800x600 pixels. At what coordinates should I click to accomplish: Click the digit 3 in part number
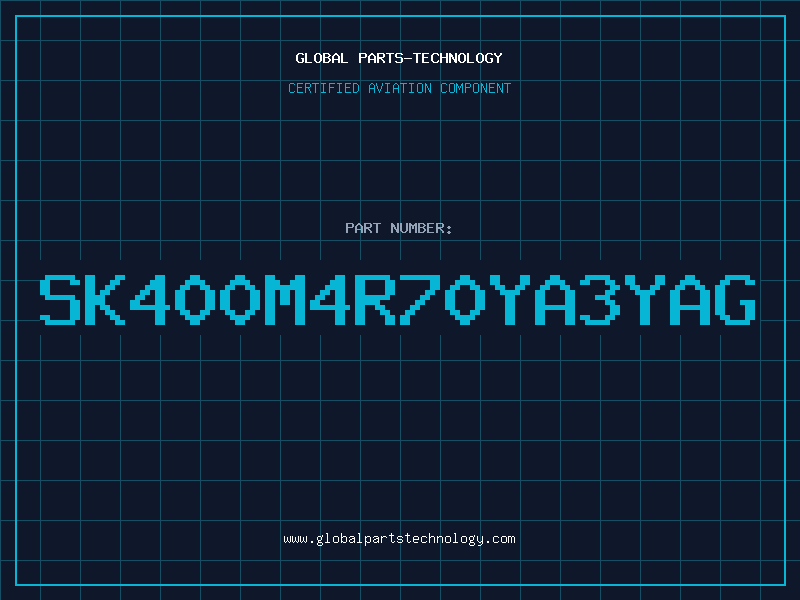click(x=599, y=299)
